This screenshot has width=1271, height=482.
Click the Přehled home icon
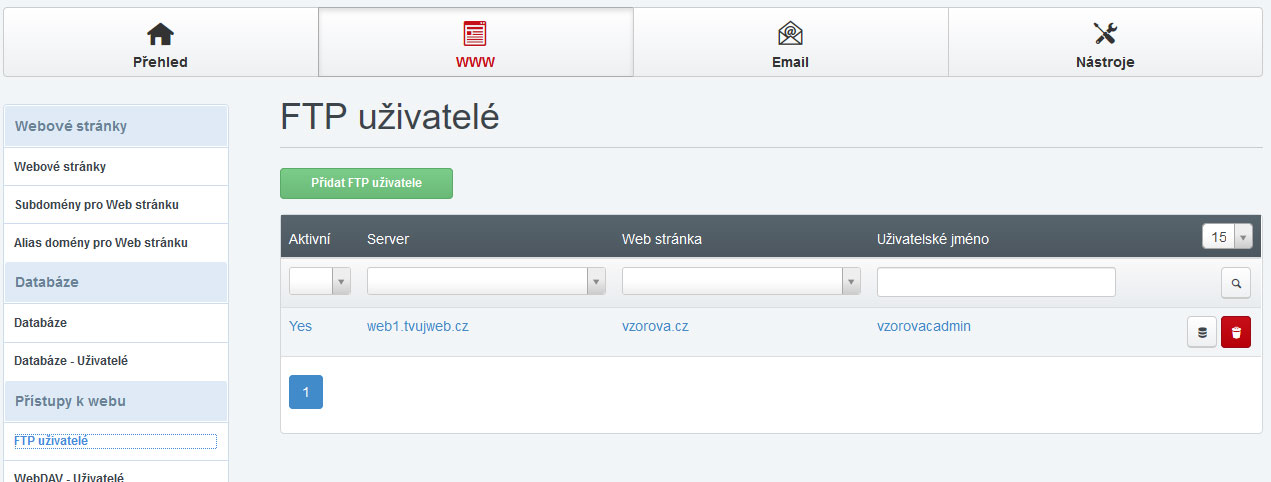160,34
